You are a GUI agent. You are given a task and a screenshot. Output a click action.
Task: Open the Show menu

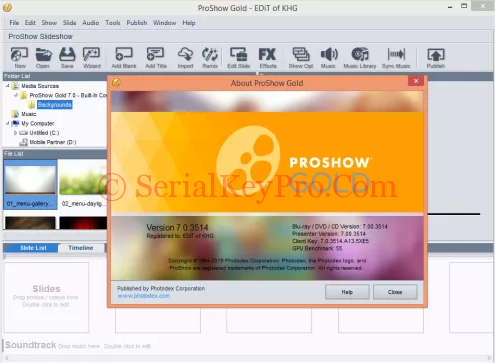tap(49, 23)
